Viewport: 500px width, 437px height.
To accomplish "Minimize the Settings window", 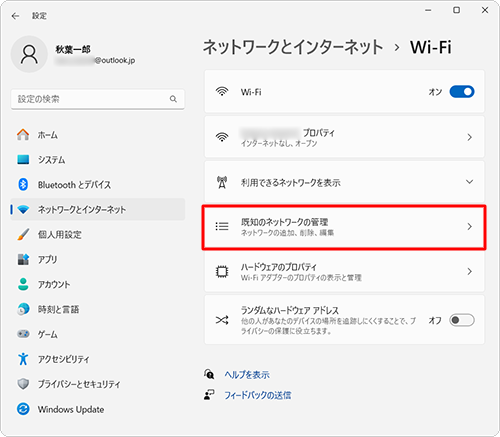I will 428,10.
